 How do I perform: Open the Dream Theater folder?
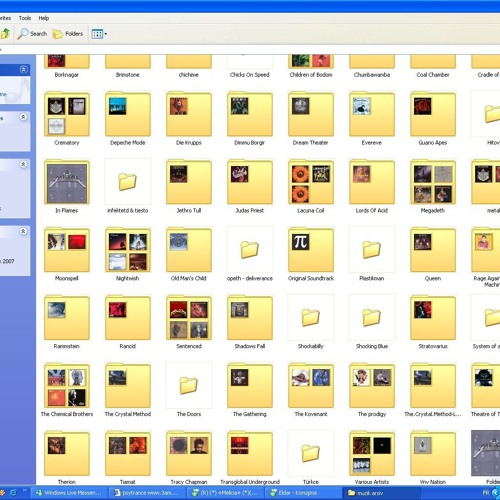point(311,114)
